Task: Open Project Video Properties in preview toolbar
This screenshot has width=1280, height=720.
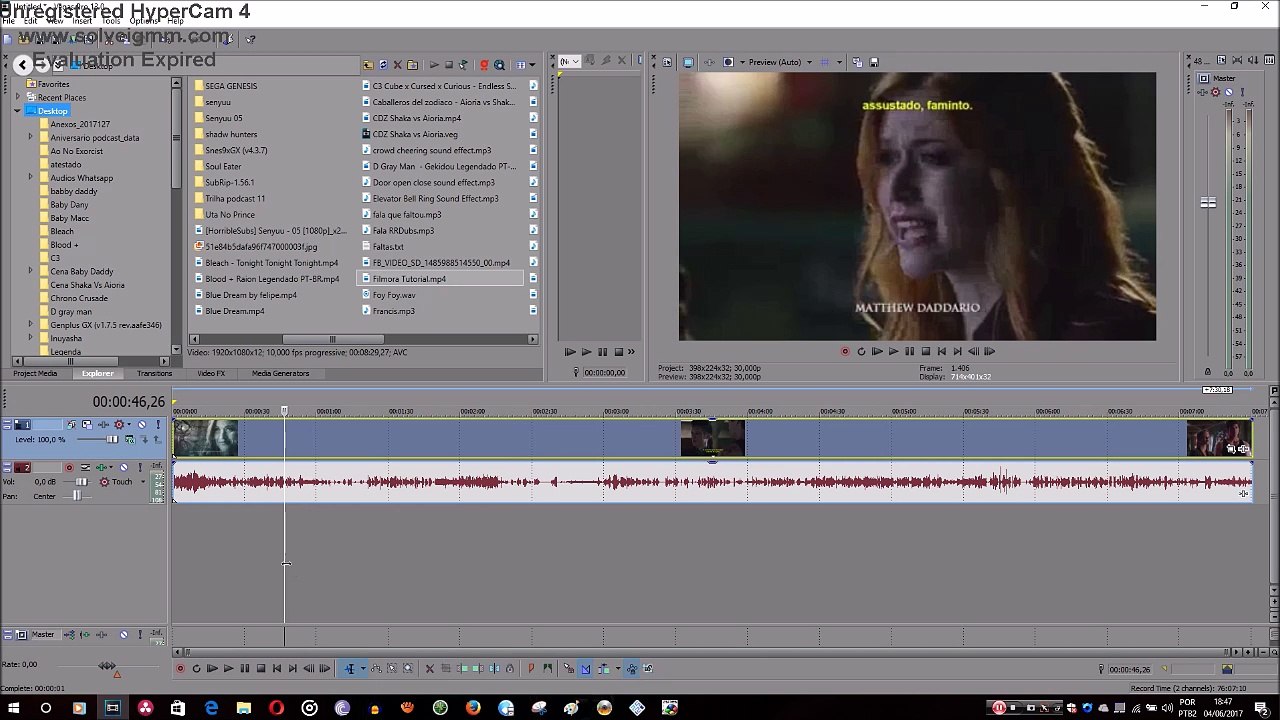Action: [x=667, y=62]
